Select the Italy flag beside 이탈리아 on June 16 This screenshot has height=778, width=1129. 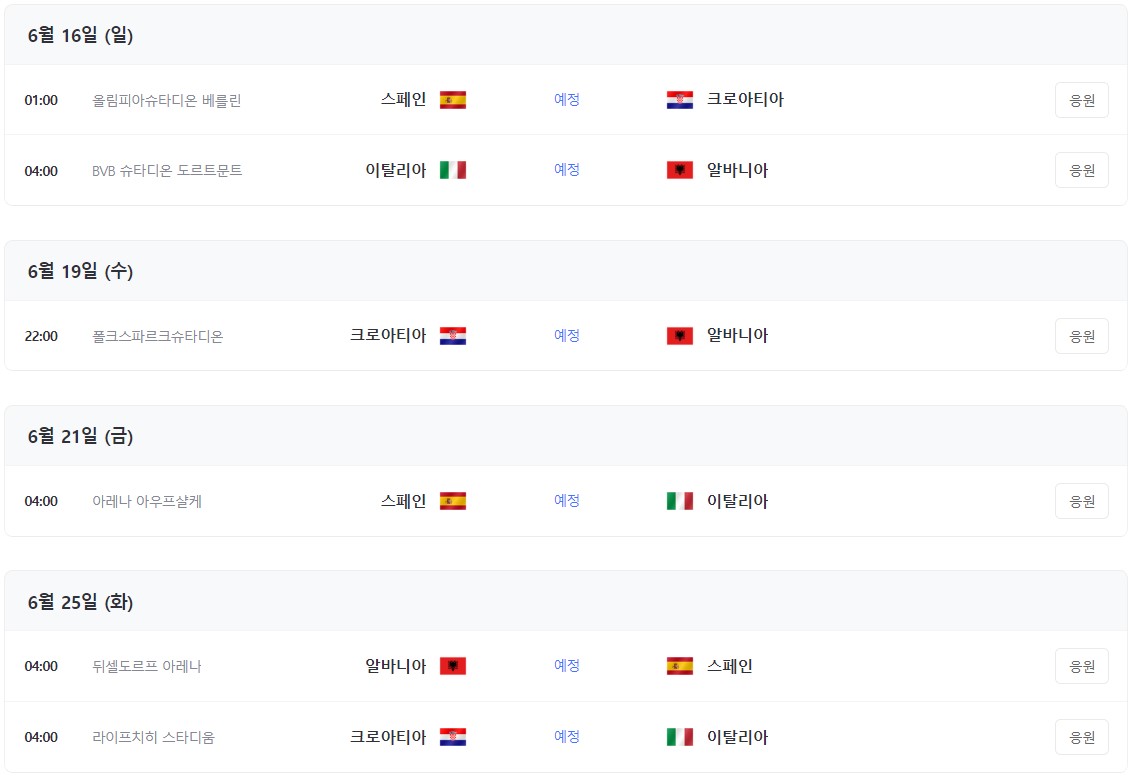coord(453,170)
